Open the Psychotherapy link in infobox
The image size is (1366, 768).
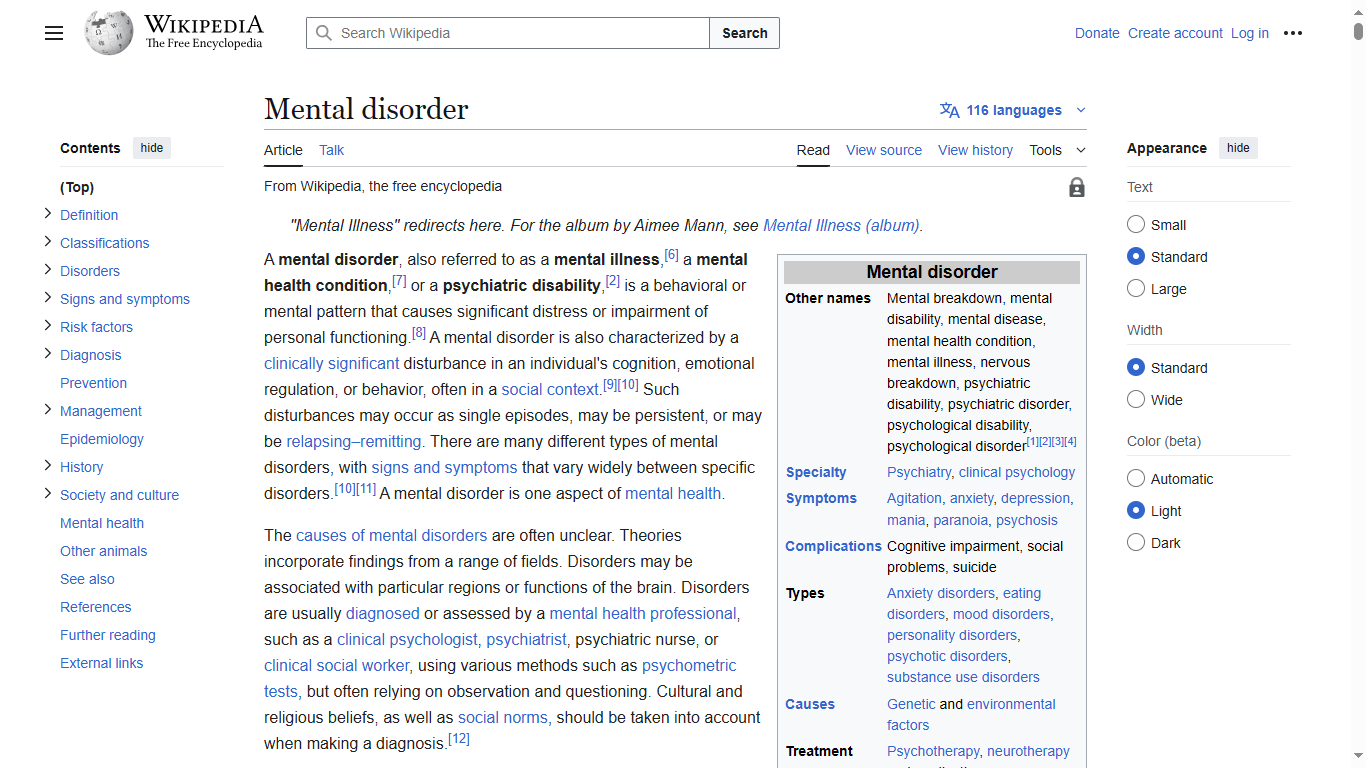coord(932,751)
